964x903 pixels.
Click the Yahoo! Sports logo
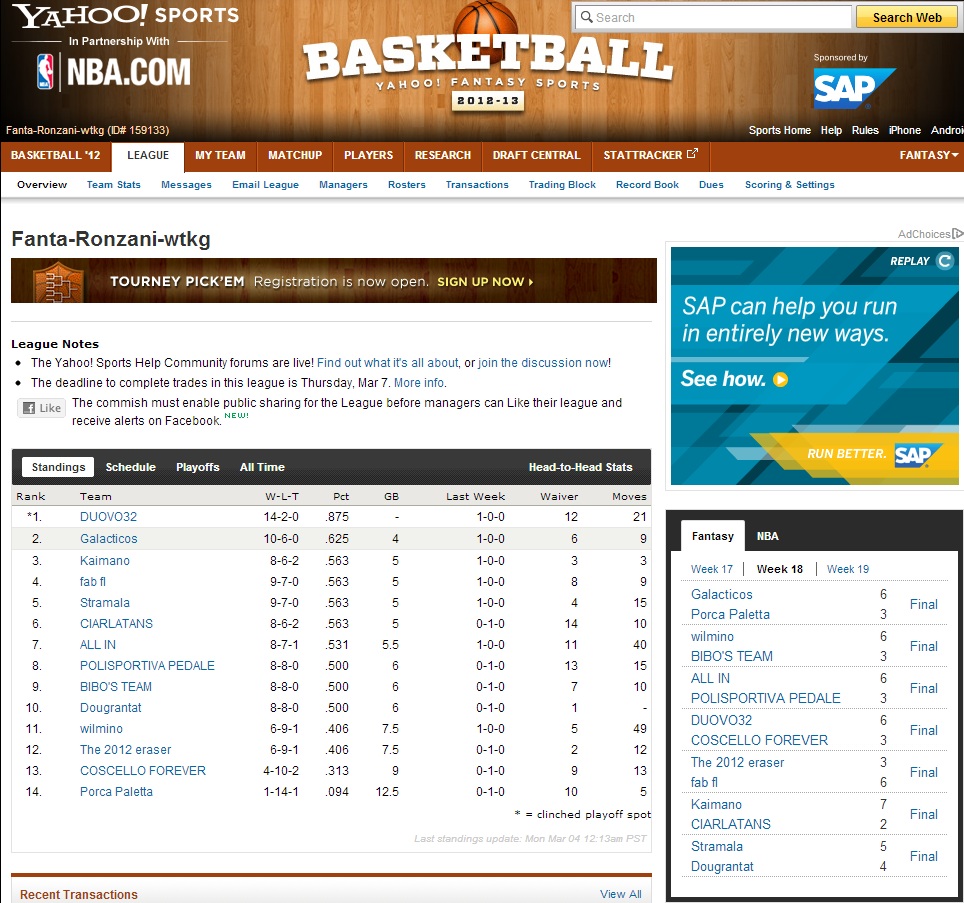click(125, 16)
